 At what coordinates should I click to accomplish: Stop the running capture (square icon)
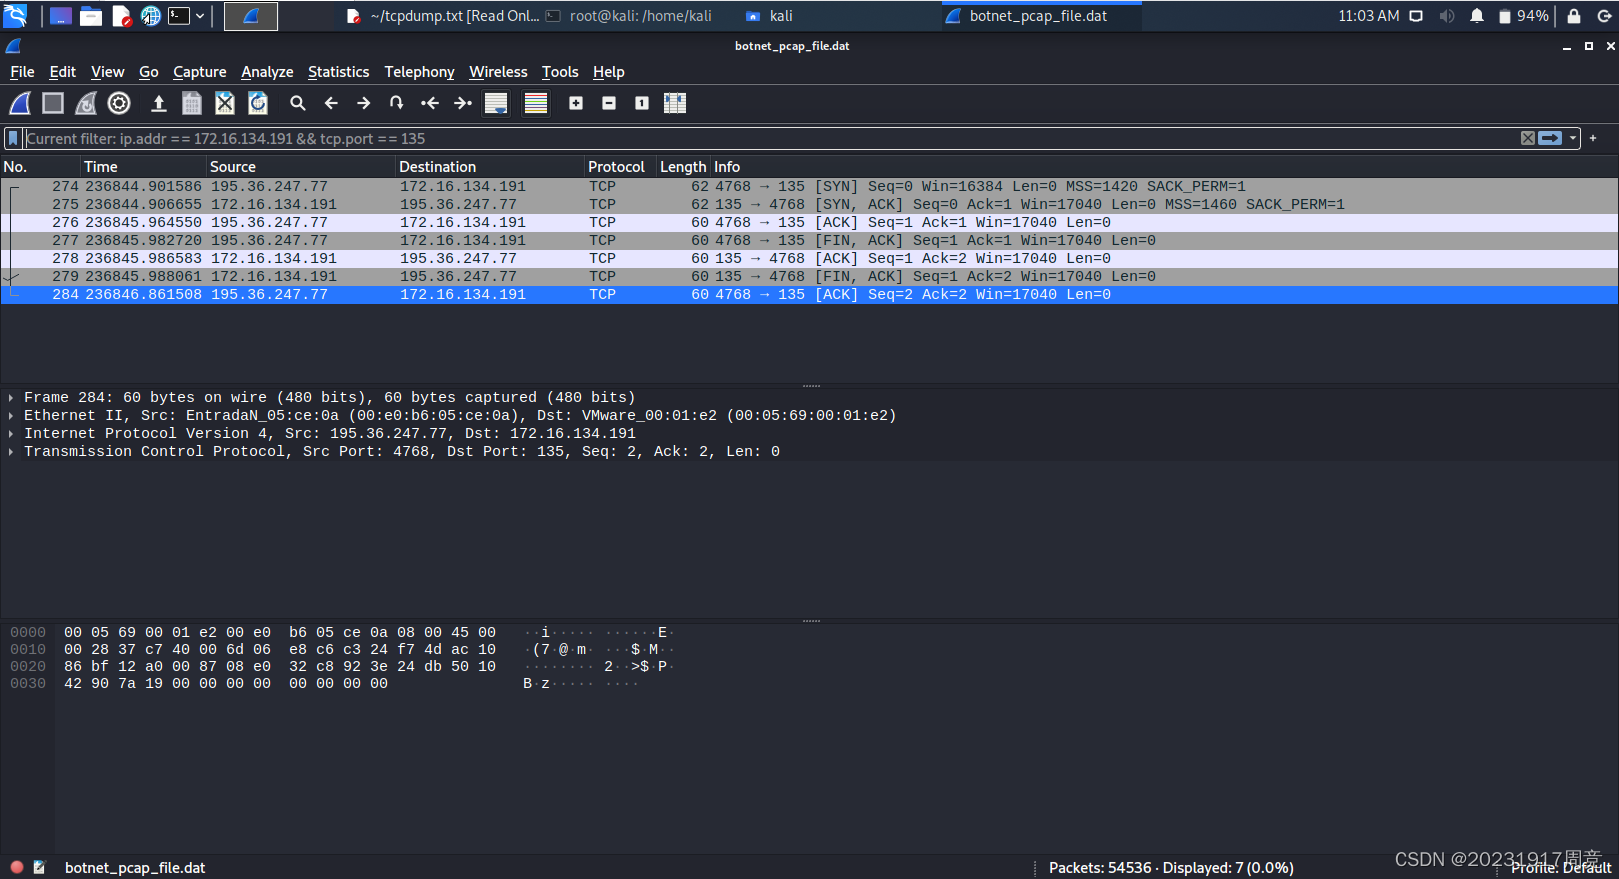(53, 103)
